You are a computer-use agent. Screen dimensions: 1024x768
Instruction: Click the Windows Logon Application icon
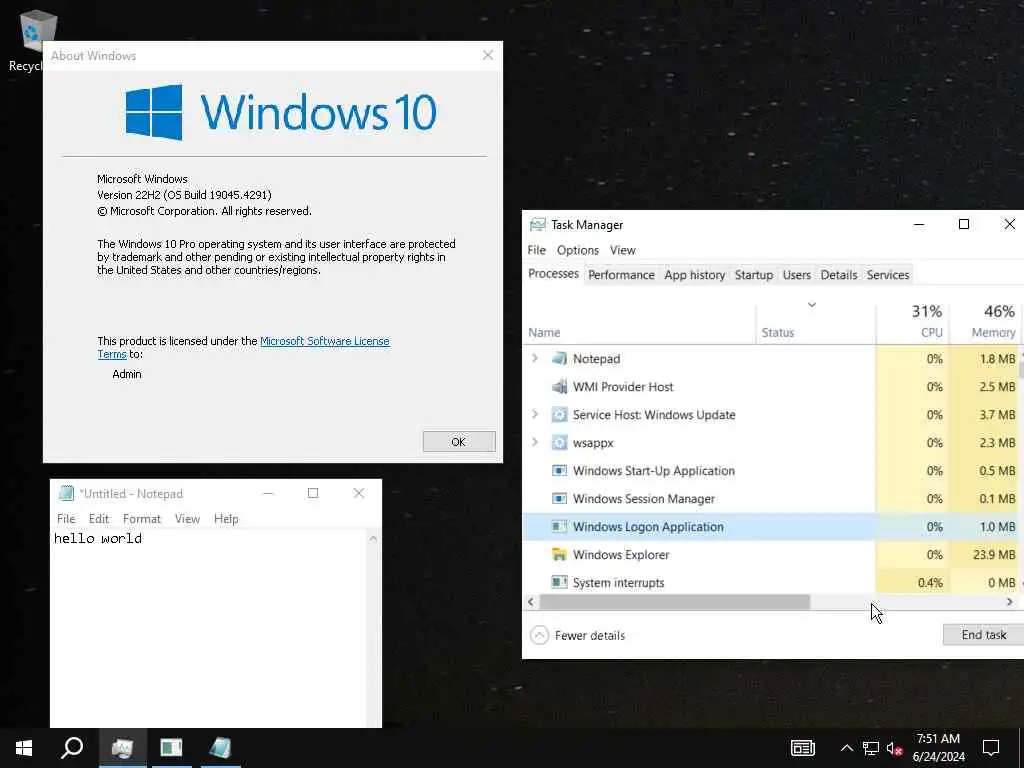pyautogui.click(x=559, y=526)
